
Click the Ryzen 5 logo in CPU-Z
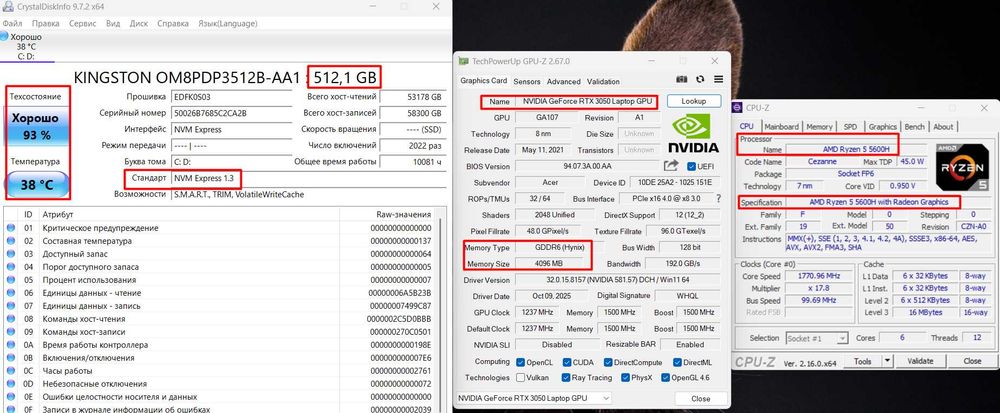(960, 167)
